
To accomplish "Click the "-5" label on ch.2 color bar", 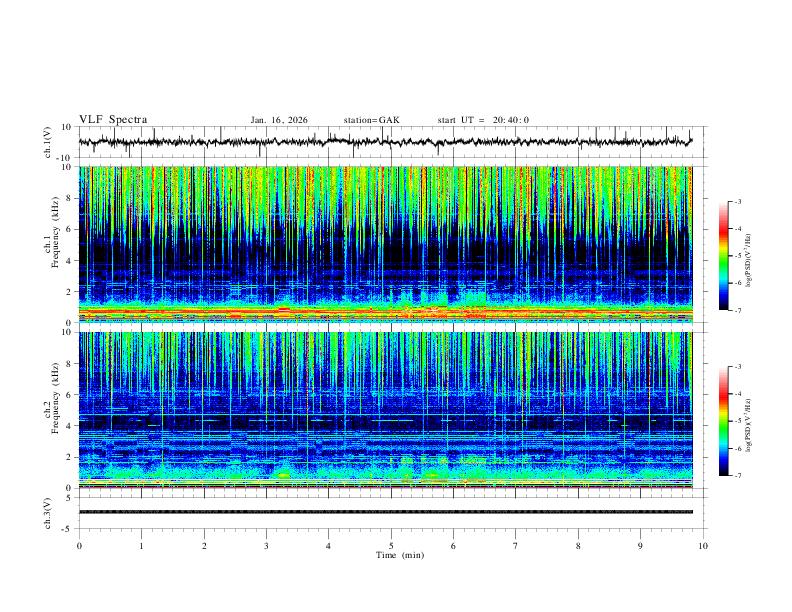I will point(738,421).
